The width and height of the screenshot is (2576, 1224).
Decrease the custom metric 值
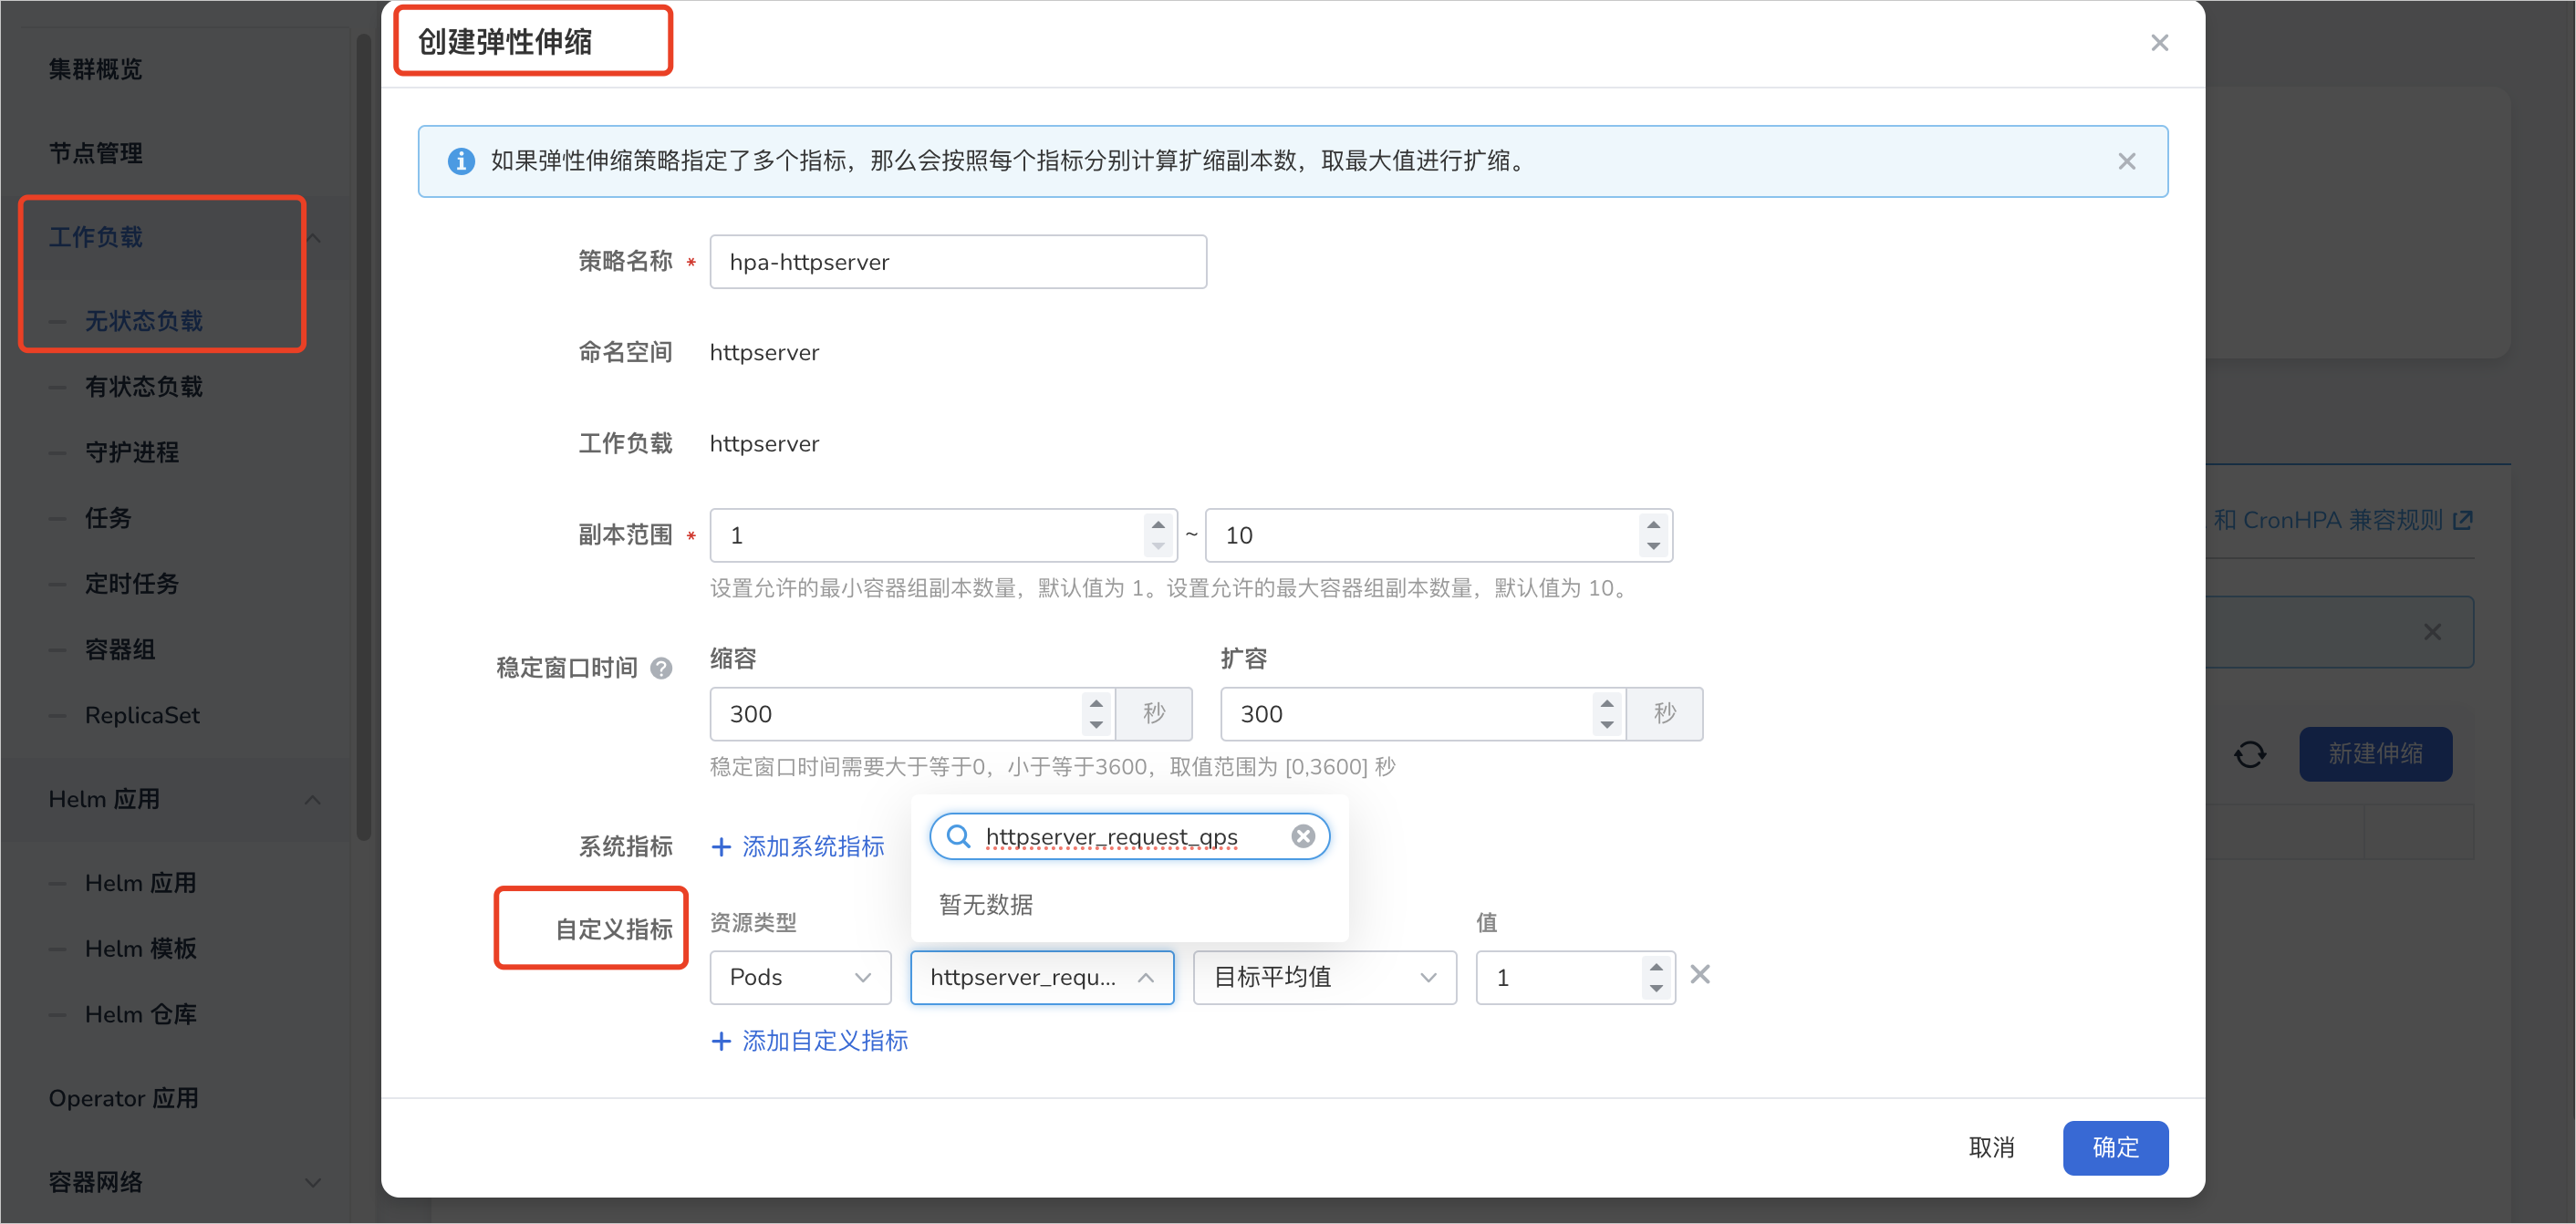tap(1656, 988)
